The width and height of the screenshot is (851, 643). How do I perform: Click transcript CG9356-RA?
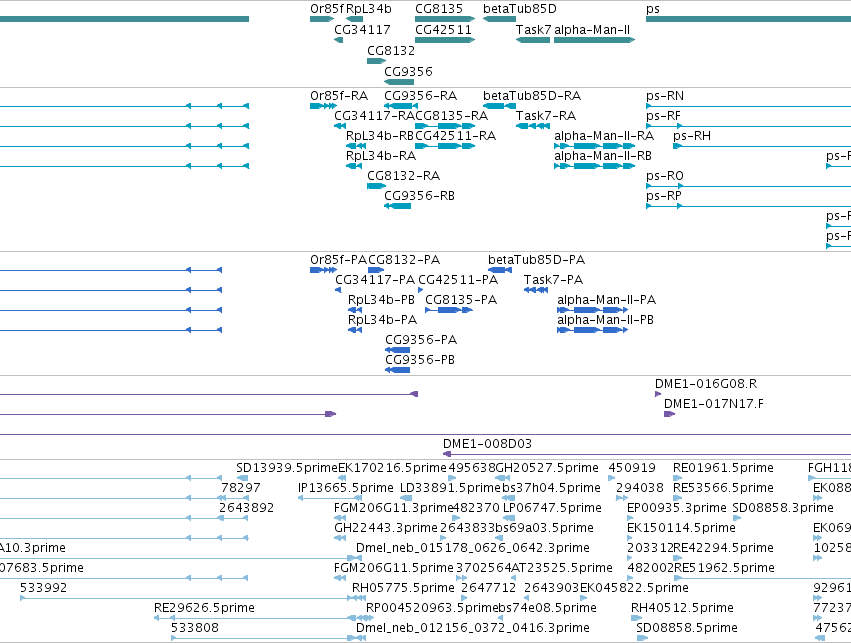[x=421, y=96]
